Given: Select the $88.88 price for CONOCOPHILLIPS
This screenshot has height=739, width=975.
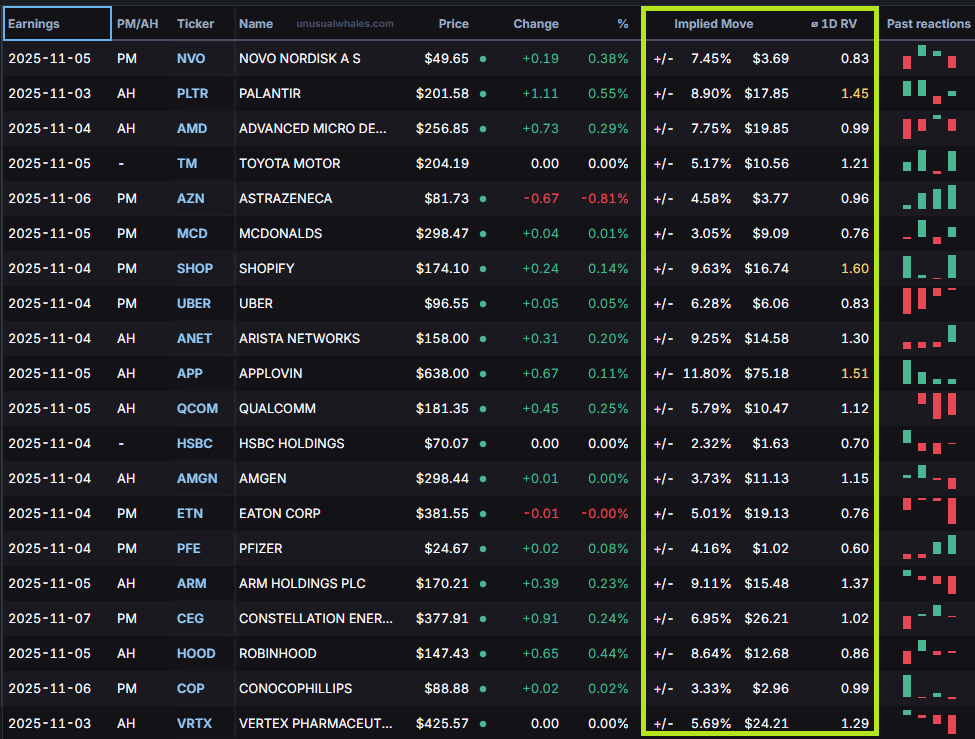Looking at the screenshot, I should (446, 688).
